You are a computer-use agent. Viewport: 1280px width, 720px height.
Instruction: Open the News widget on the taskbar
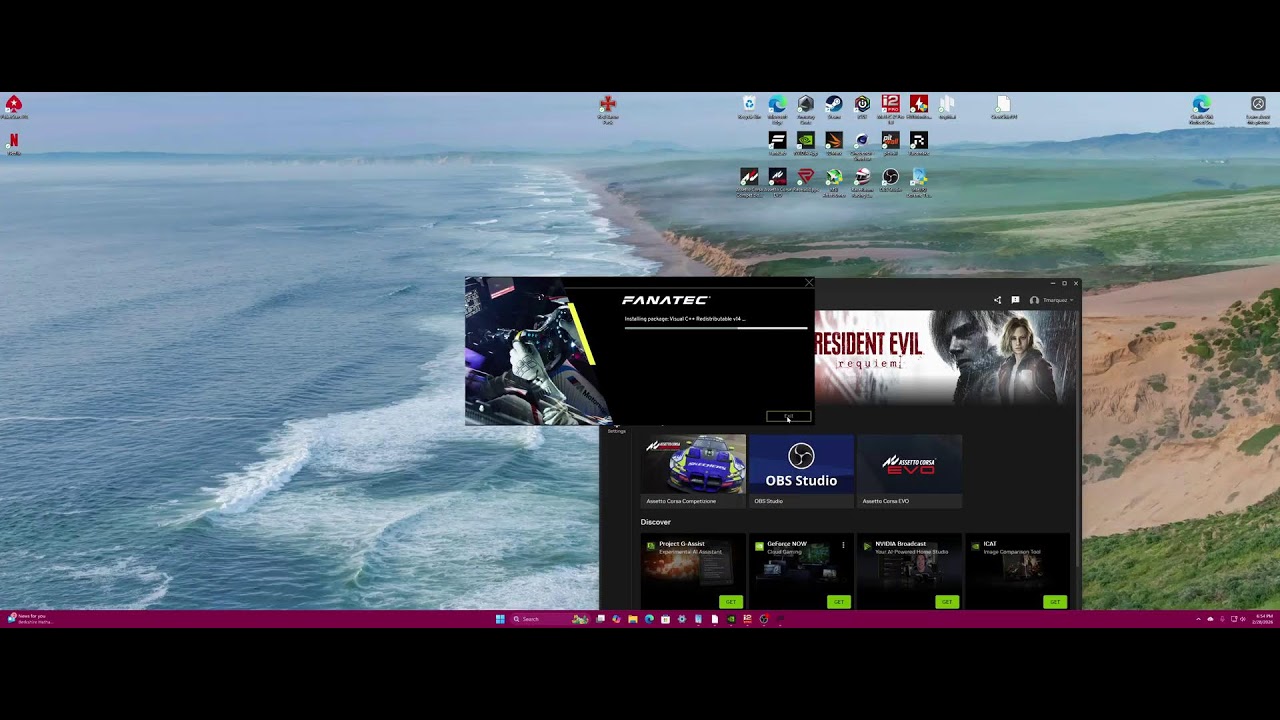click(30, 619)
